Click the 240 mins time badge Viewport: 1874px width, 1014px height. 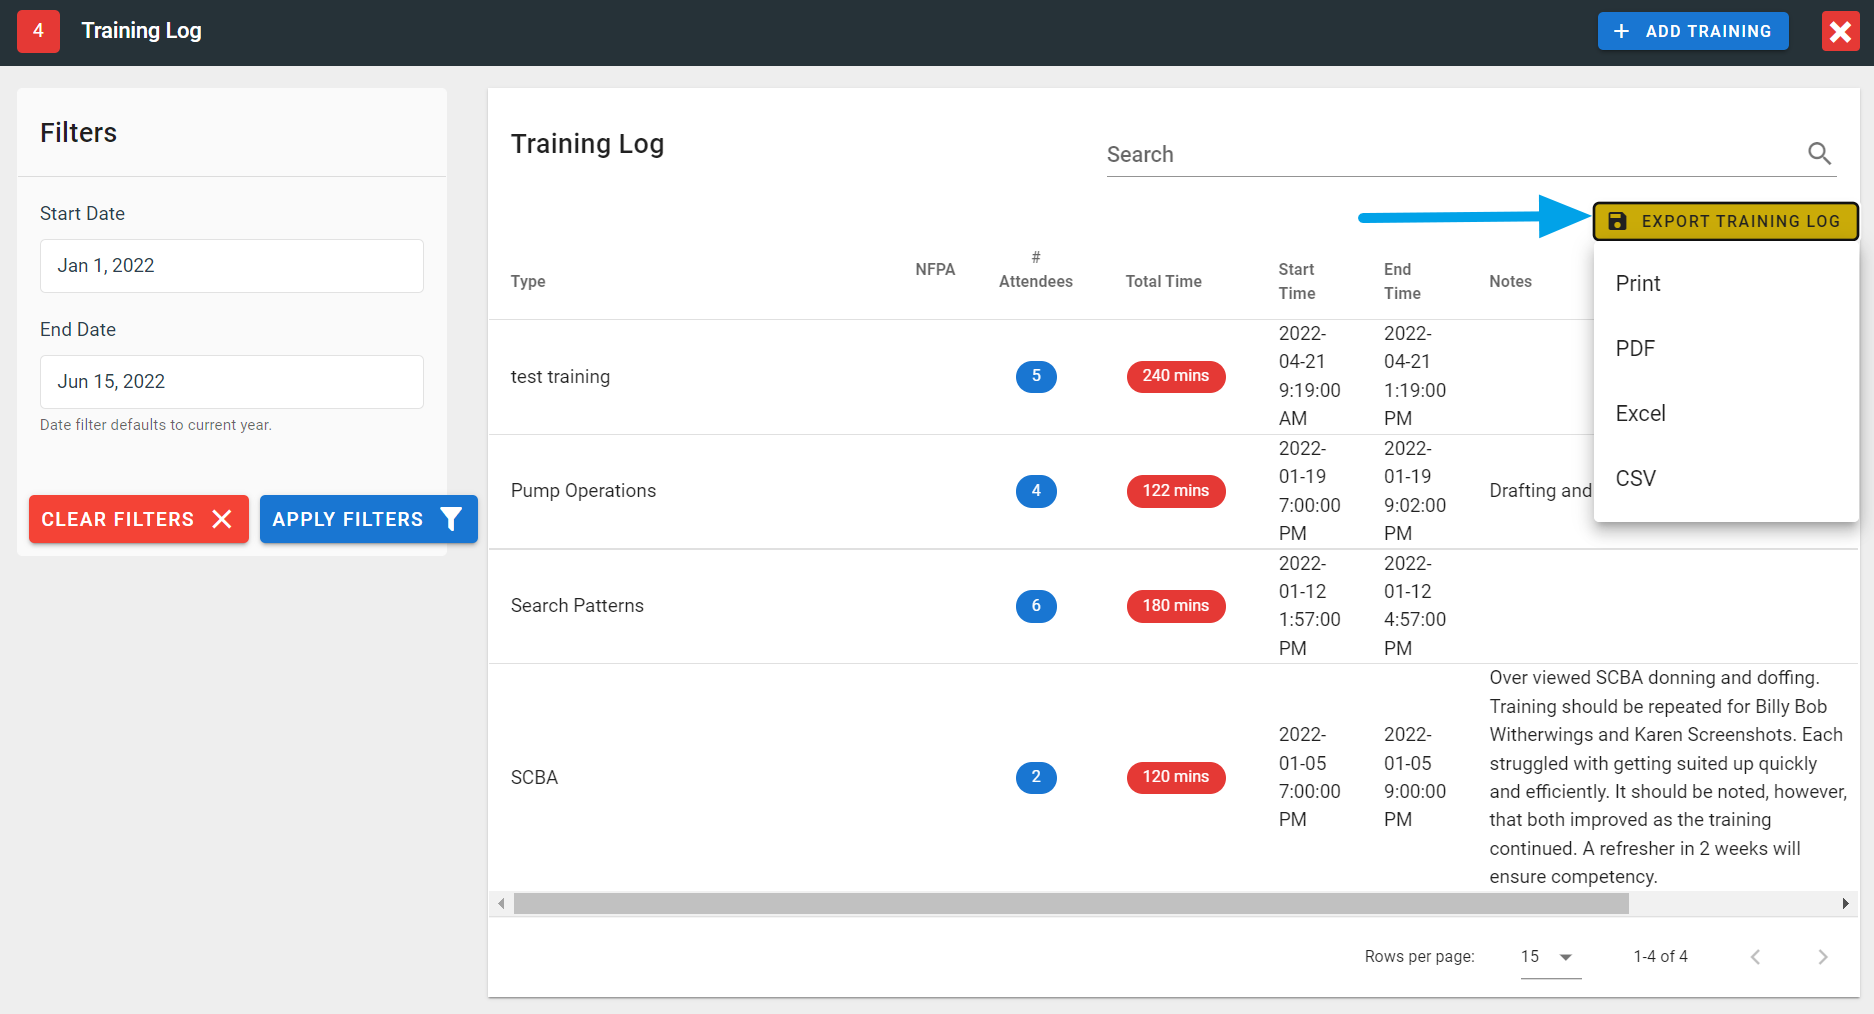[1175, 376]
